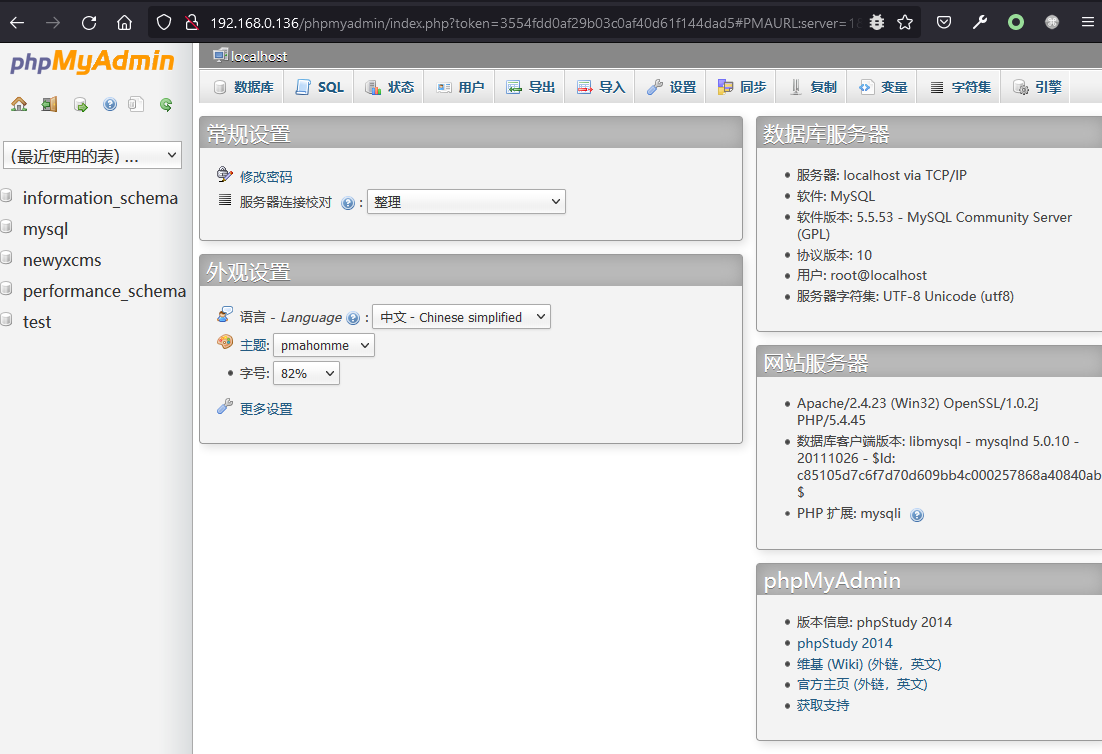
Task: Open the 官方主页 official homepage link
Action: tap(862, 684)
